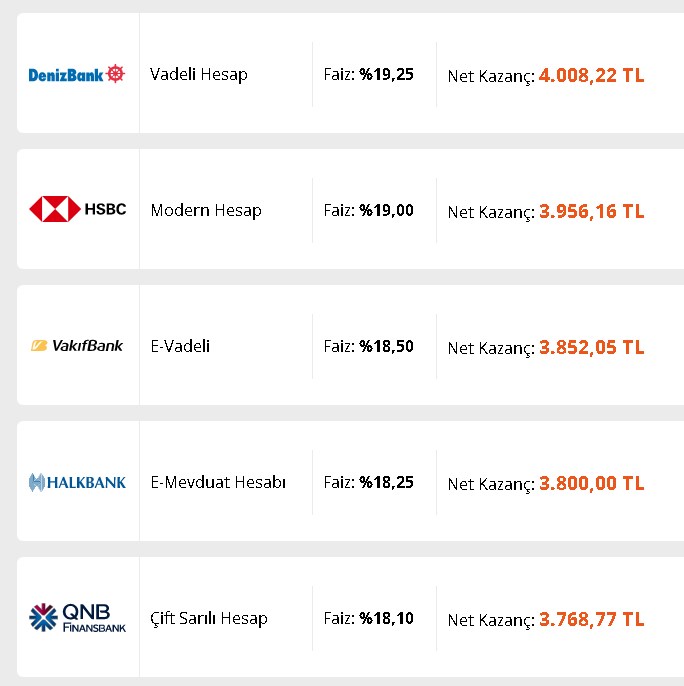The image size is (684, 686).
Task: Click the Halkbank logo
Action: [77, 482]
